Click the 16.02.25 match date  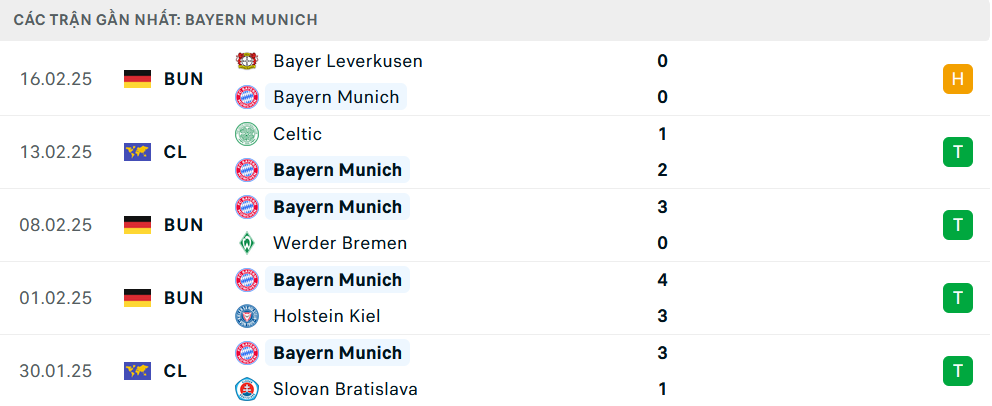coord(56,79)
